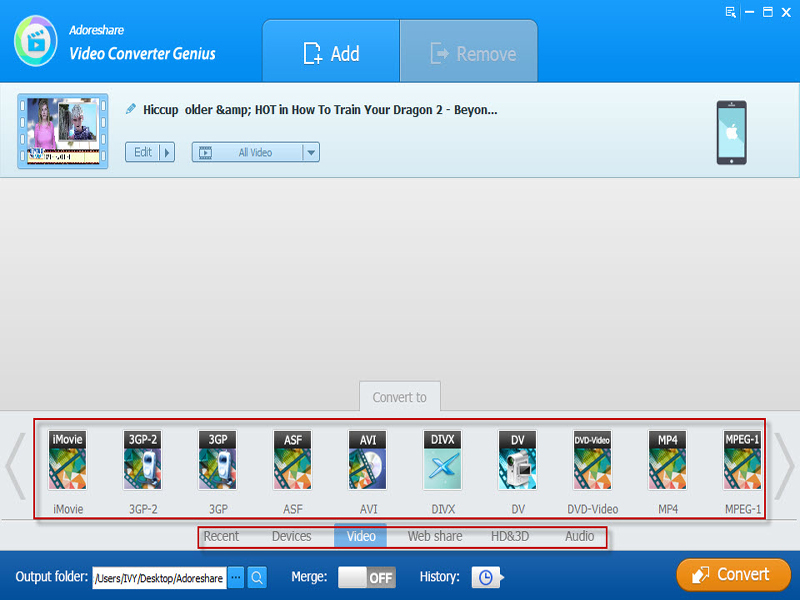Pick the DV camcorder format icon

[x=518, y=460]
